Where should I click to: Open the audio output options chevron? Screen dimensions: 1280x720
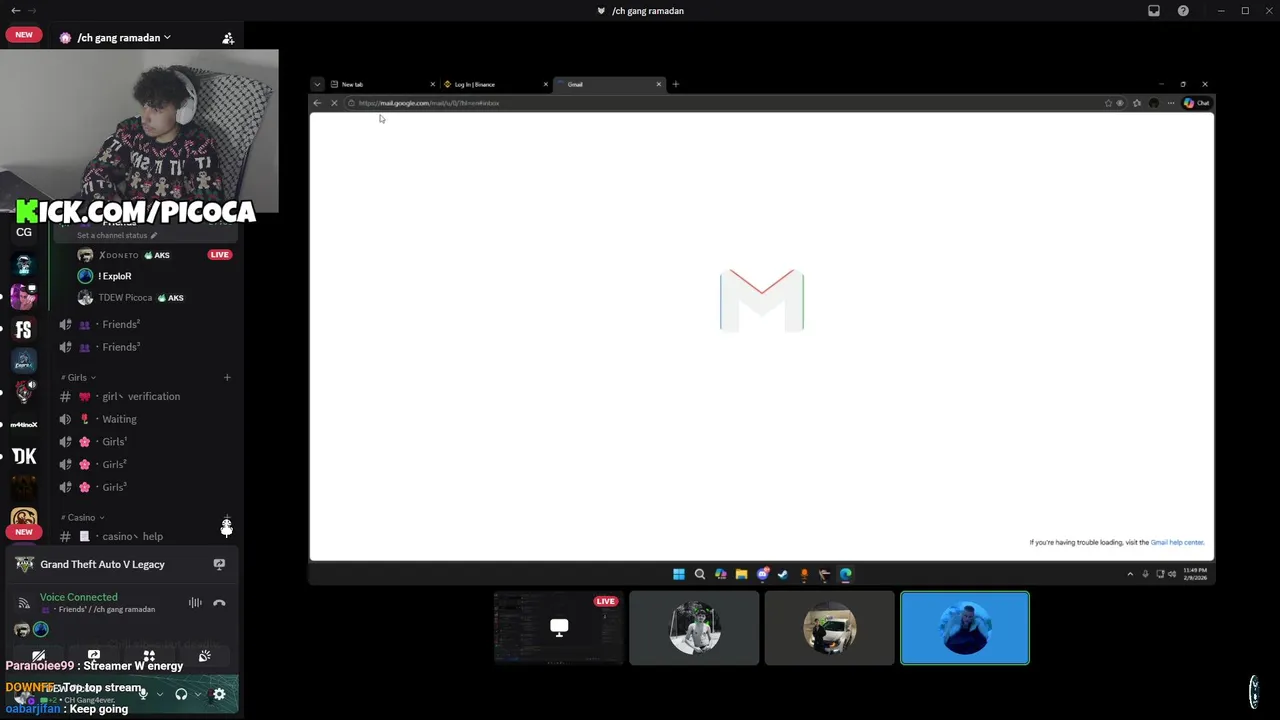pyautogui.click(x=198, y=694)
